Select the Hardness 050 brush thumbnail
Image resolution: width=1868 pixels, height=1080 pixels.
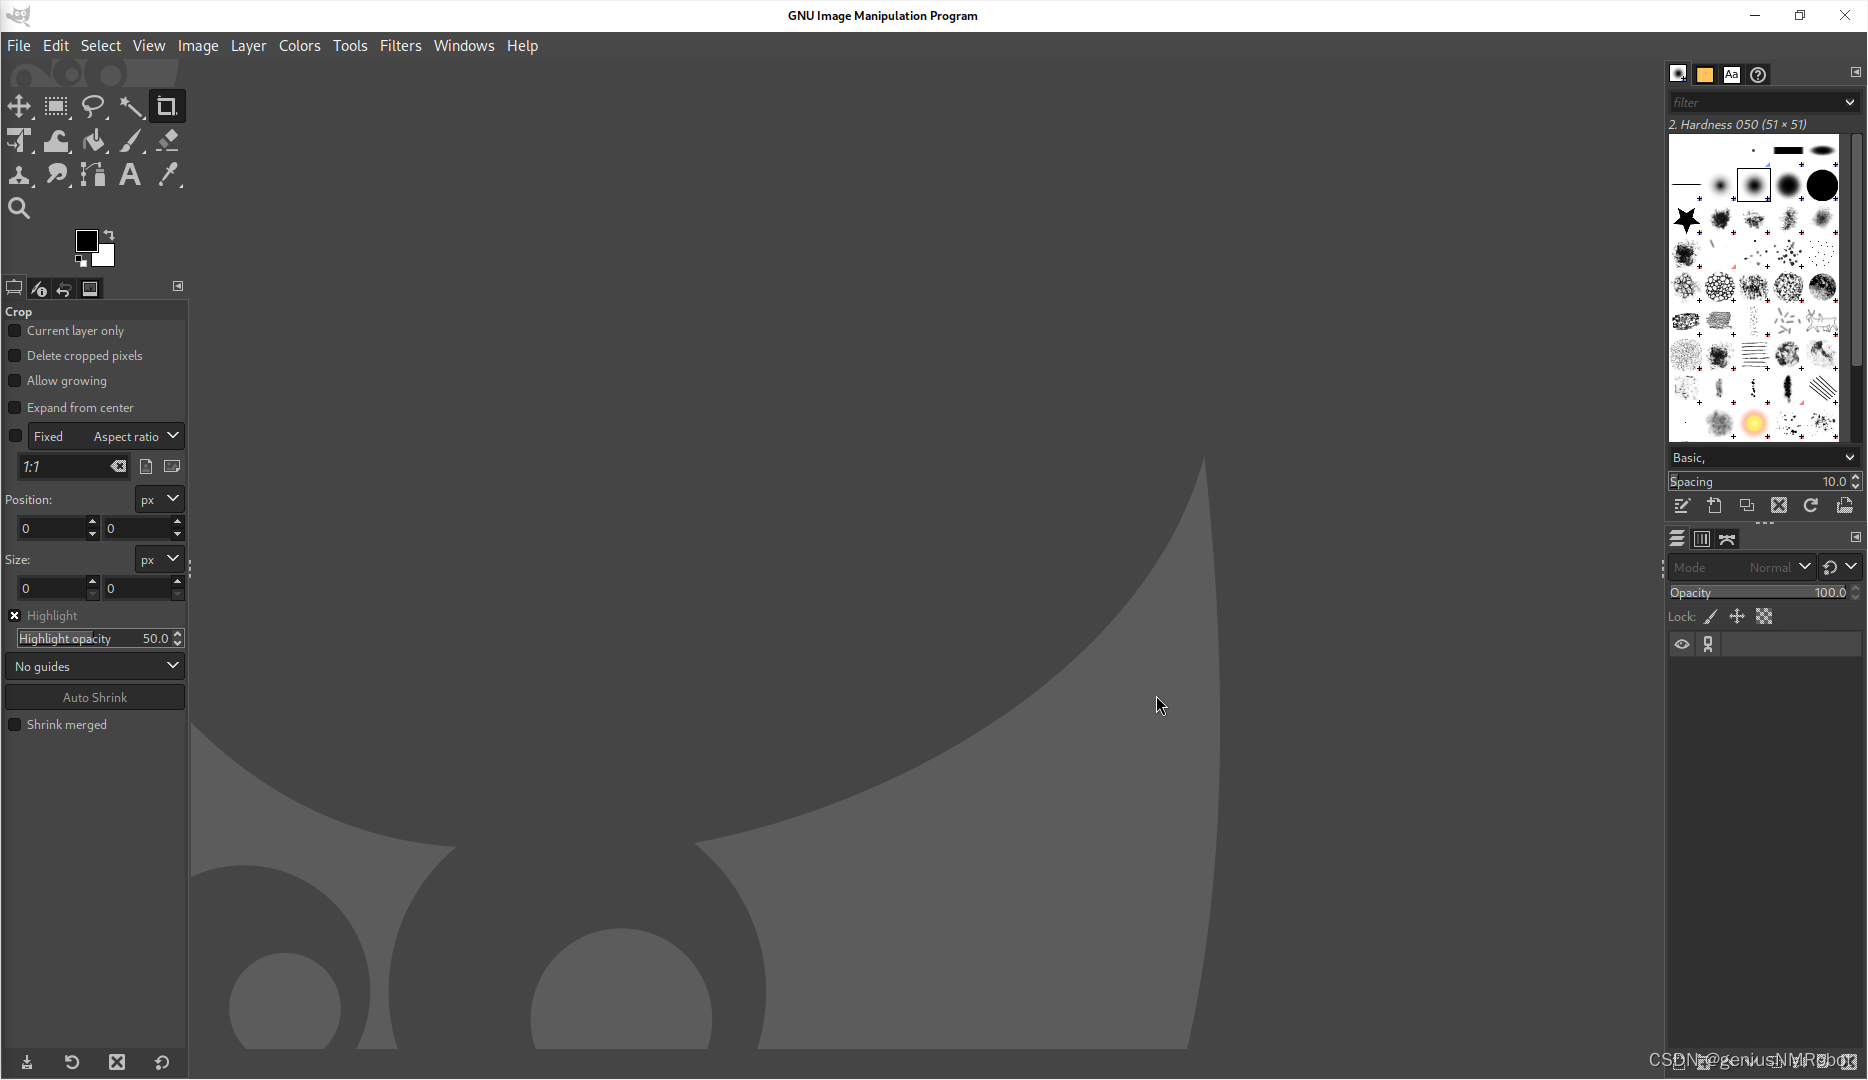[x=1754, y=184]
